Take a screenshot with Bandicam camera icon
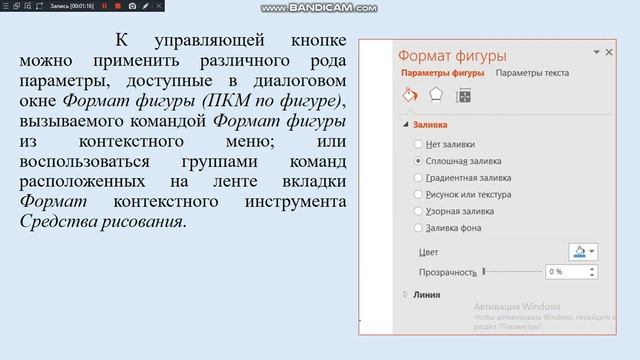This screenshot has height=360, width=640. click(x=132, y=6)
